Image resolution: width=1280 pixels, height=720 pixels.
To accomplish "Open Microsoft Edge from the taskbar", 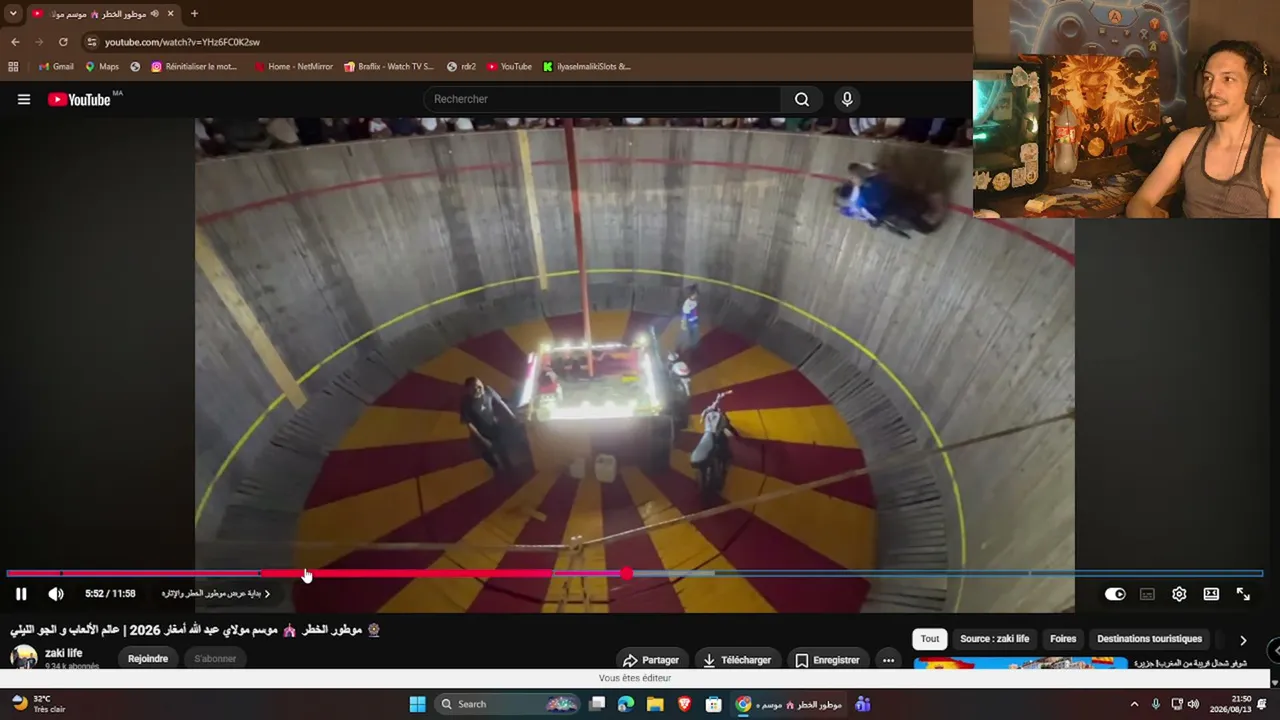I will click(626, 704).
